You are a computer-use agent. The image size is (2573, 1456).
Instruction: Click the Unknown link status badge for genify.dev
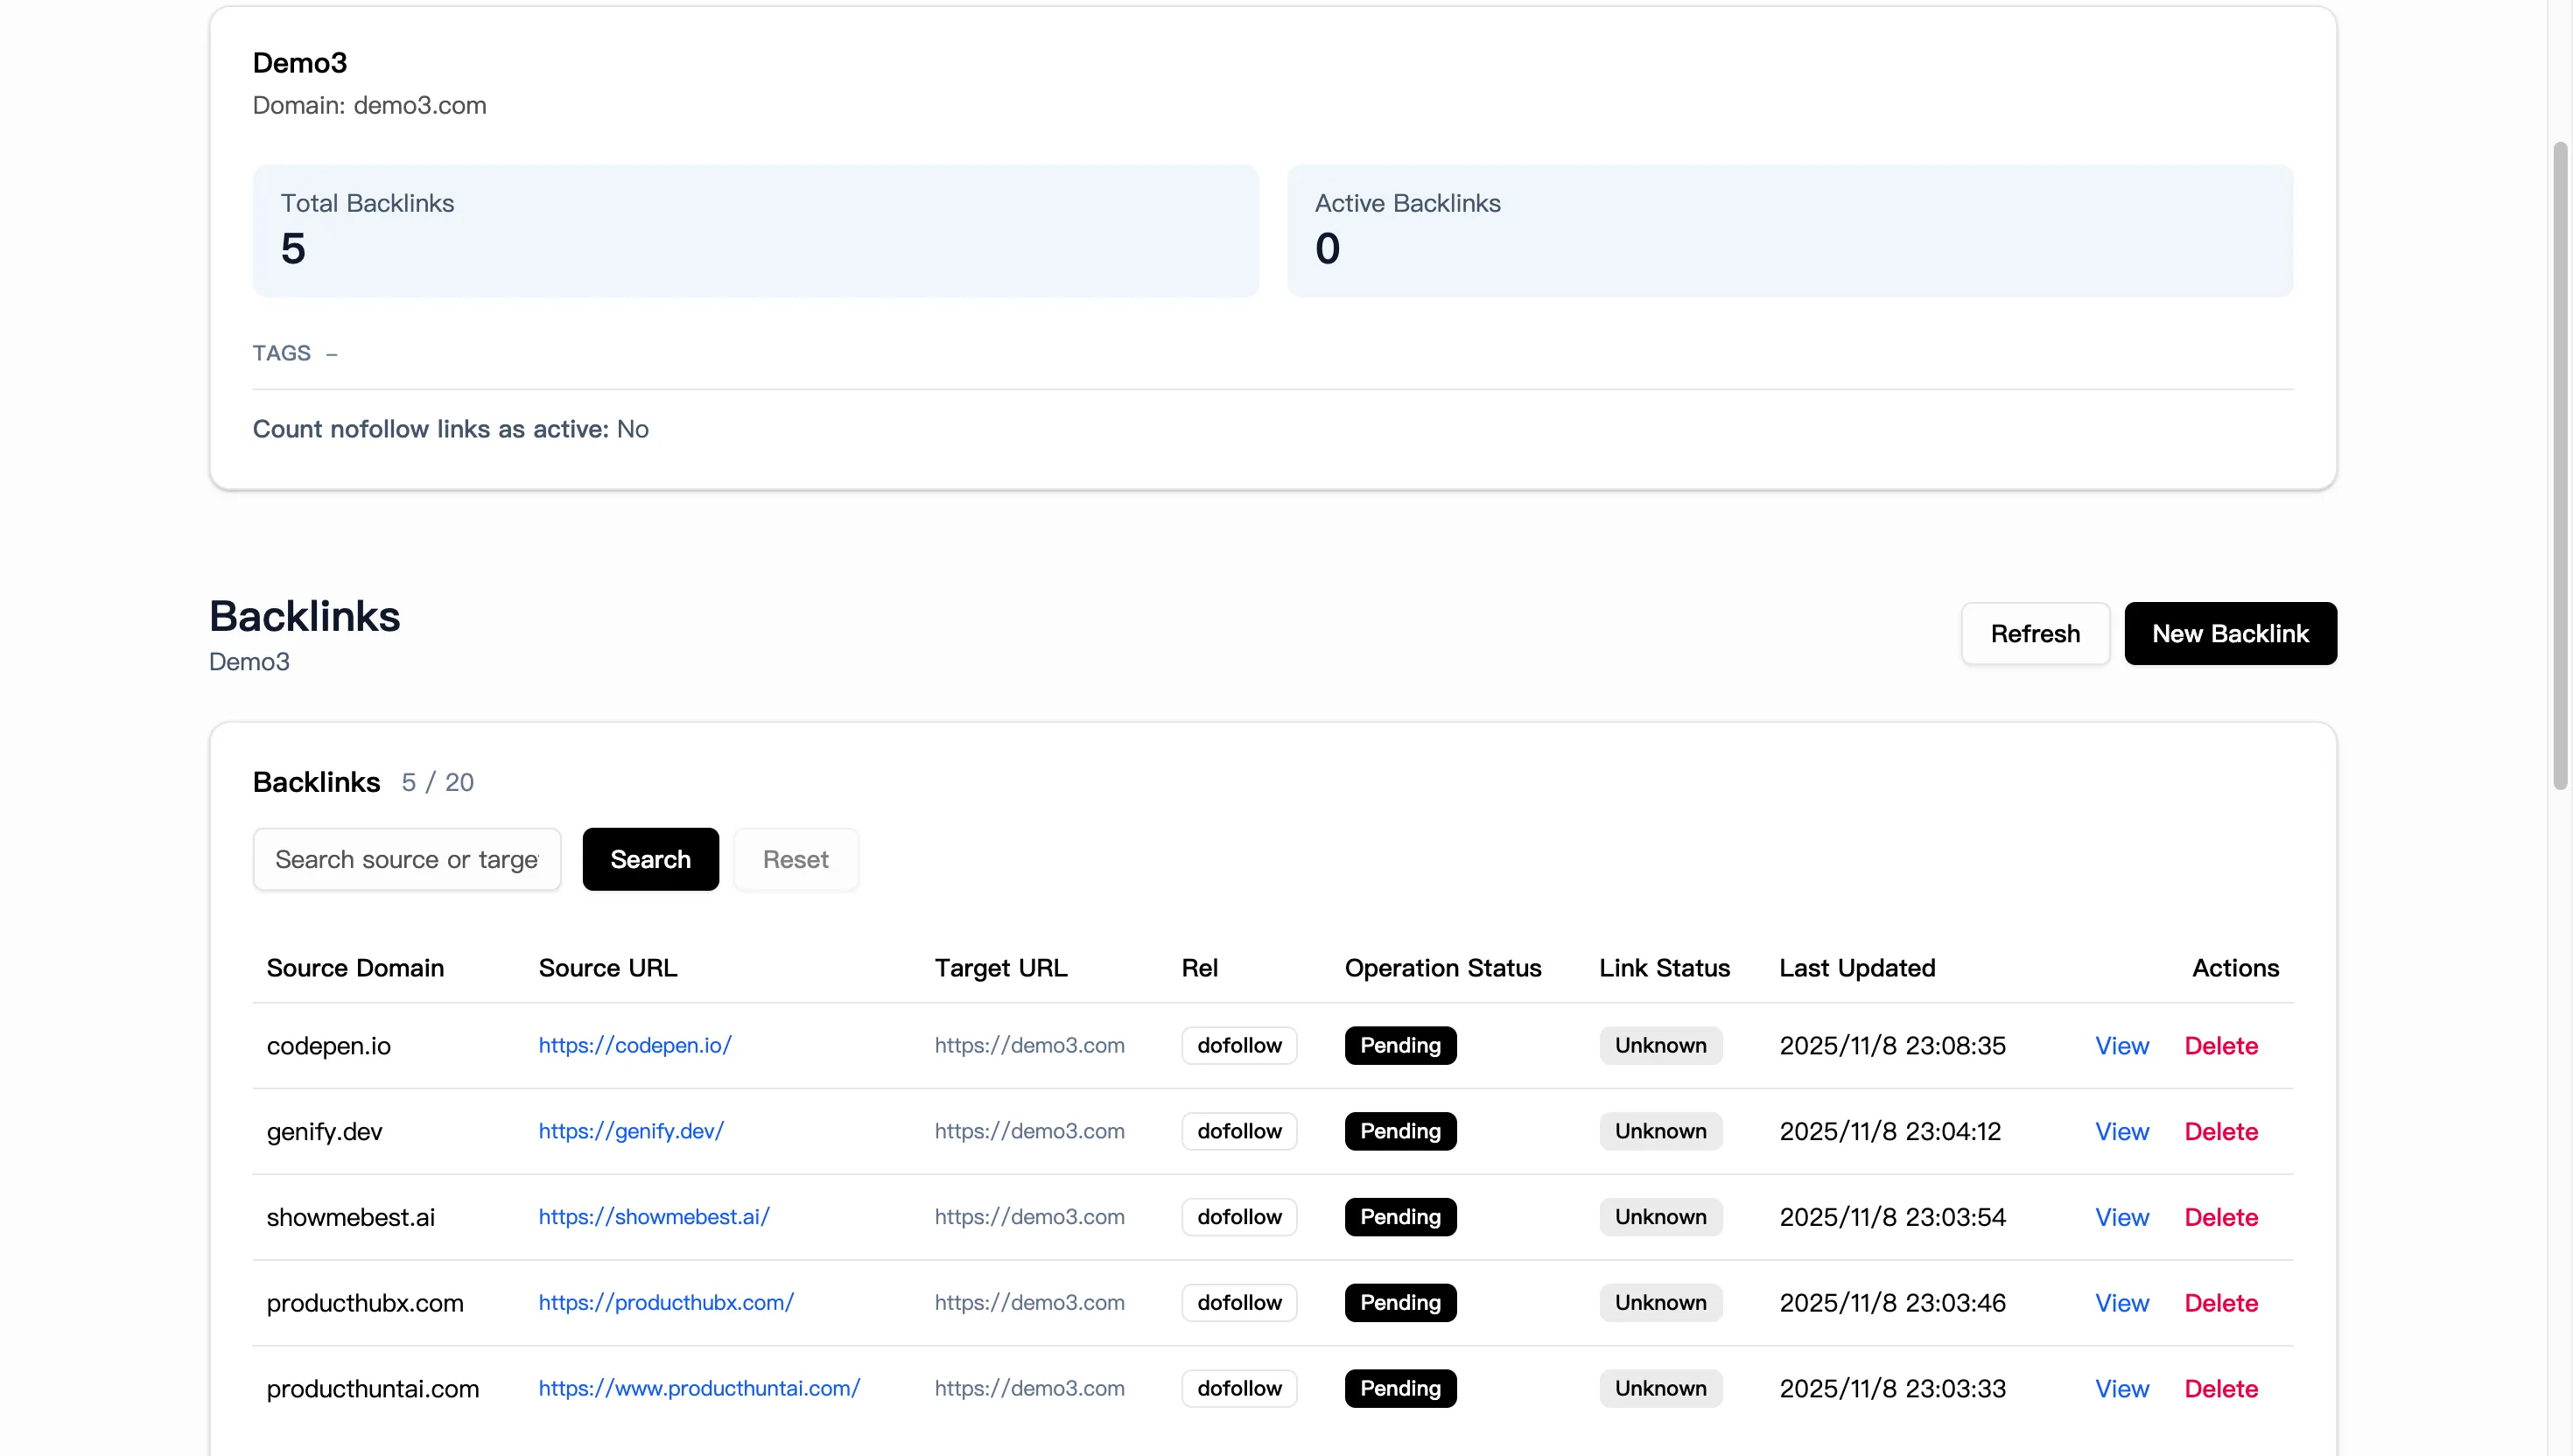[x=1660, y=1131]
